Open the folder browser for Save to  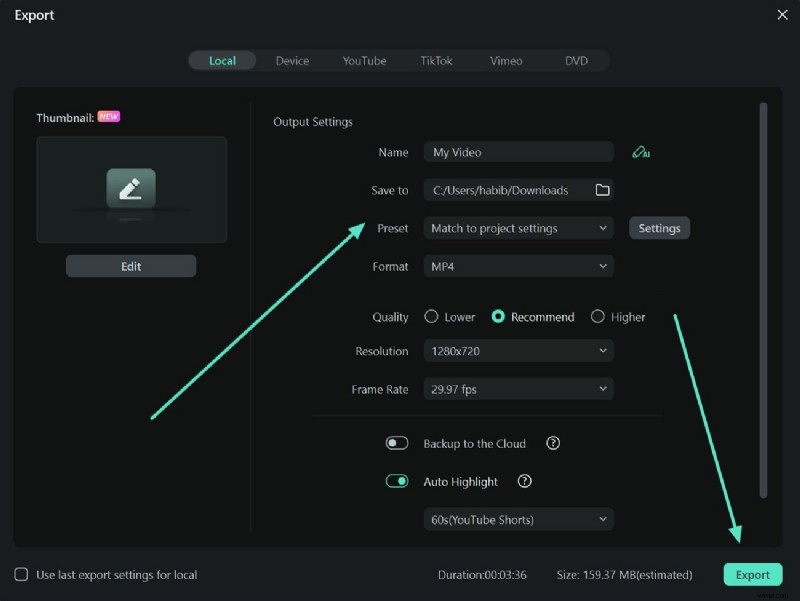[x=602, y=189]
